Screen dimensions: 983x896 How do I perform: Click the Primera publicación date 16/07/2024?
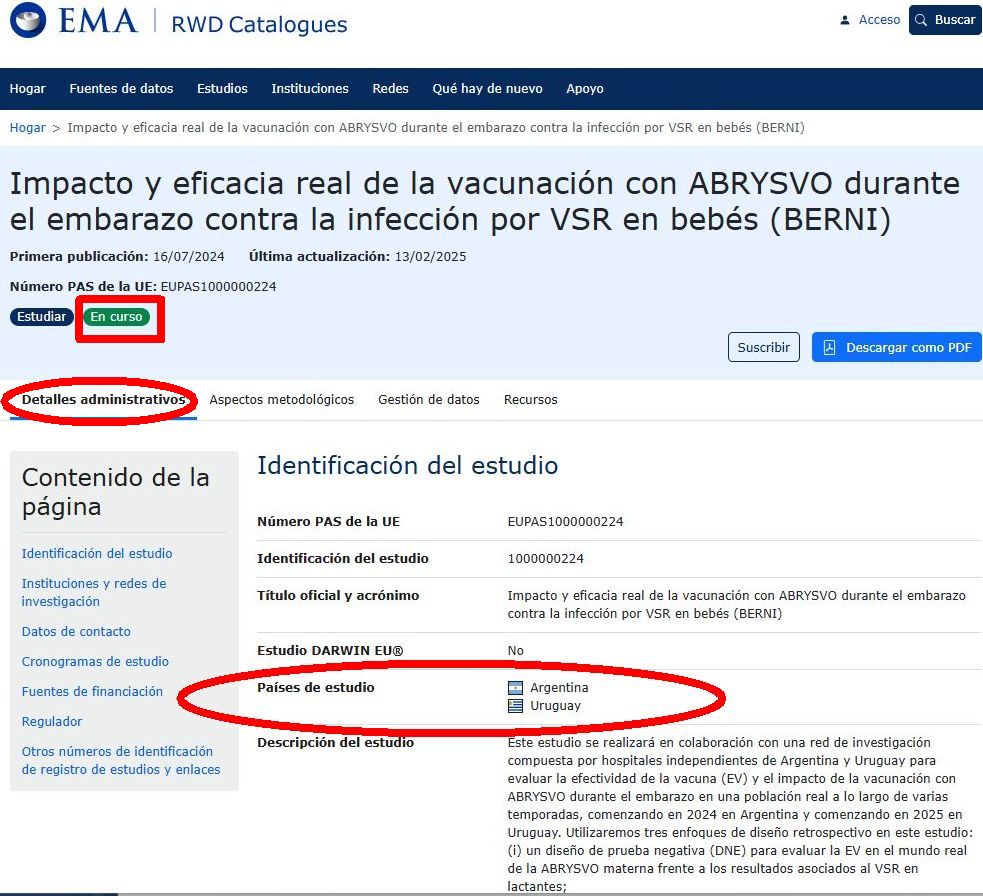click(x=189, y=256)
